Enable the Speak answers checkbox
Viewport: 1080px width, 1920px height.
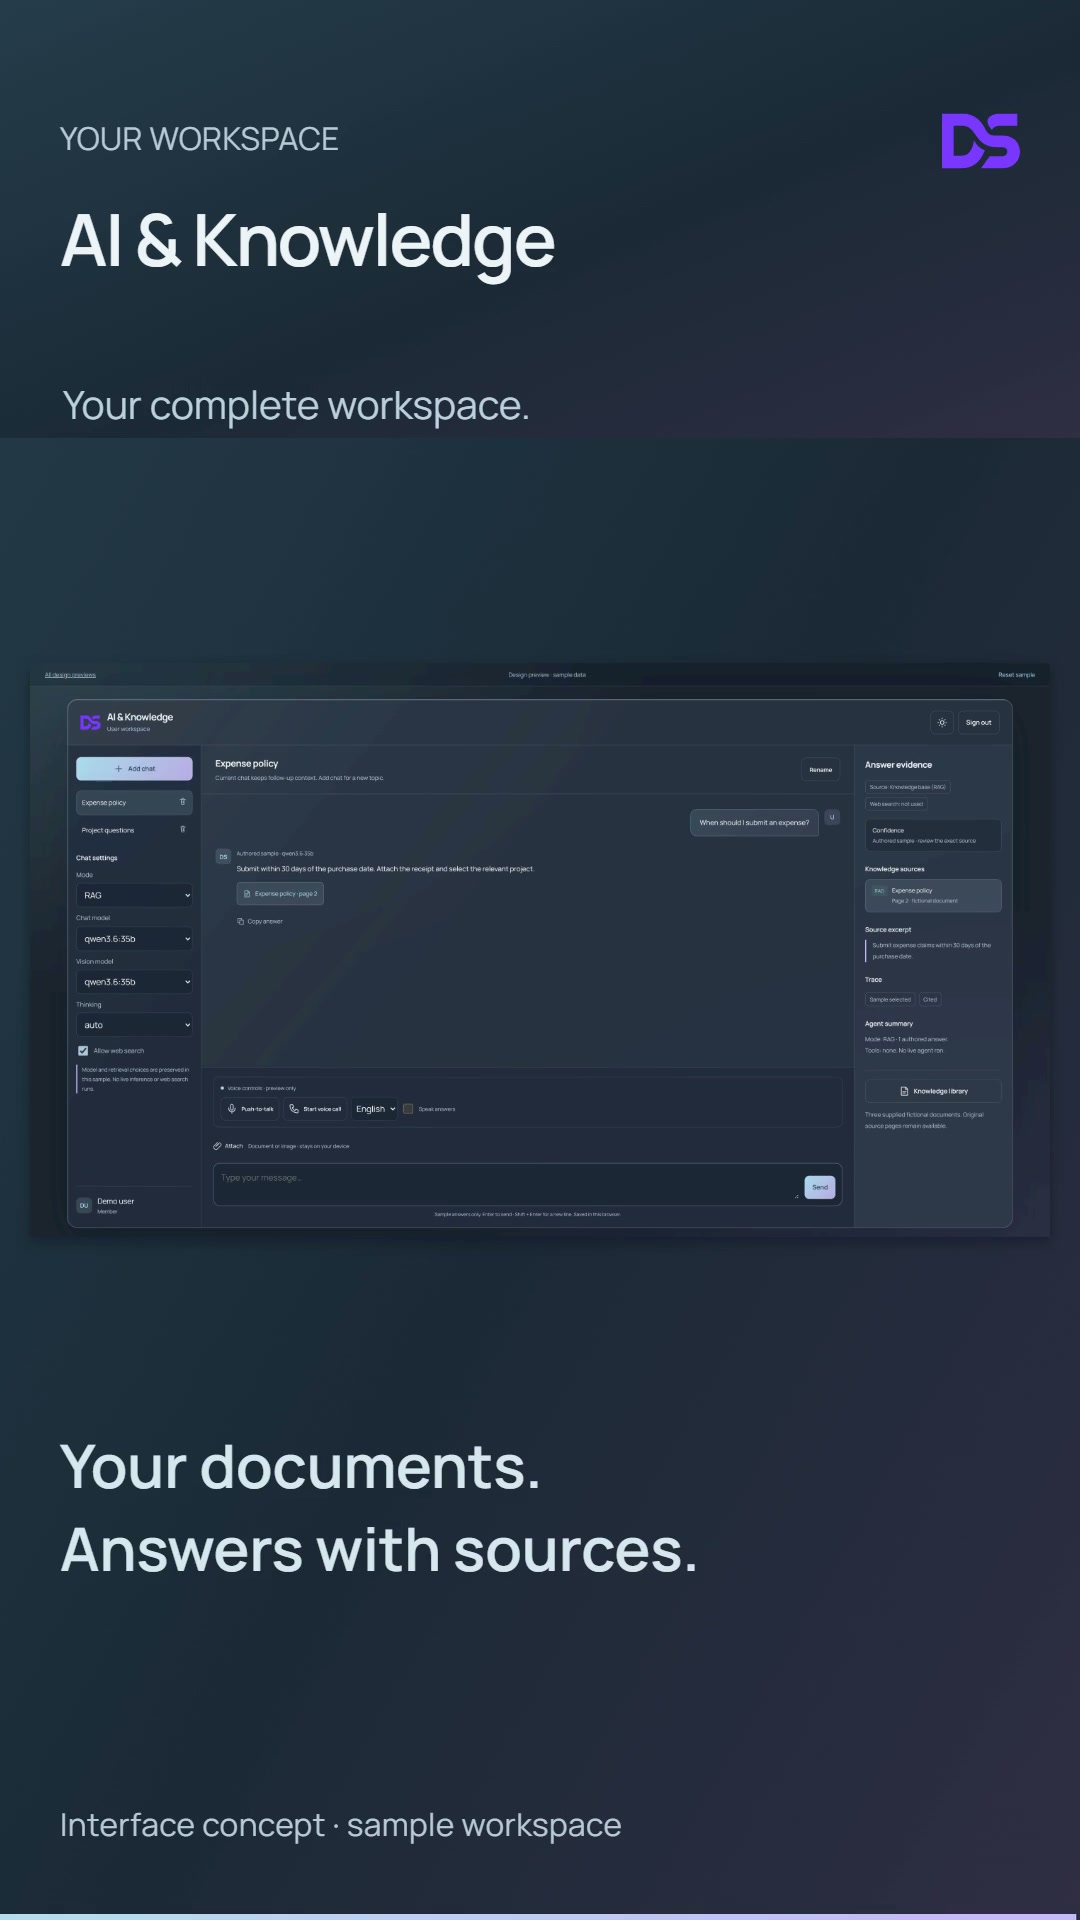[x=408, y=1109]
